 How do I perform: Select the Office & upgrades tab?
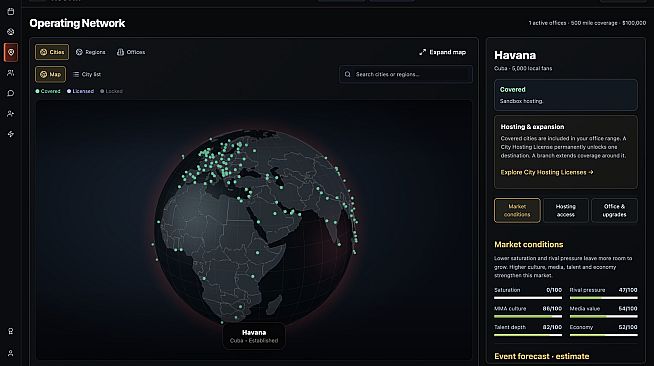(614, 211)
